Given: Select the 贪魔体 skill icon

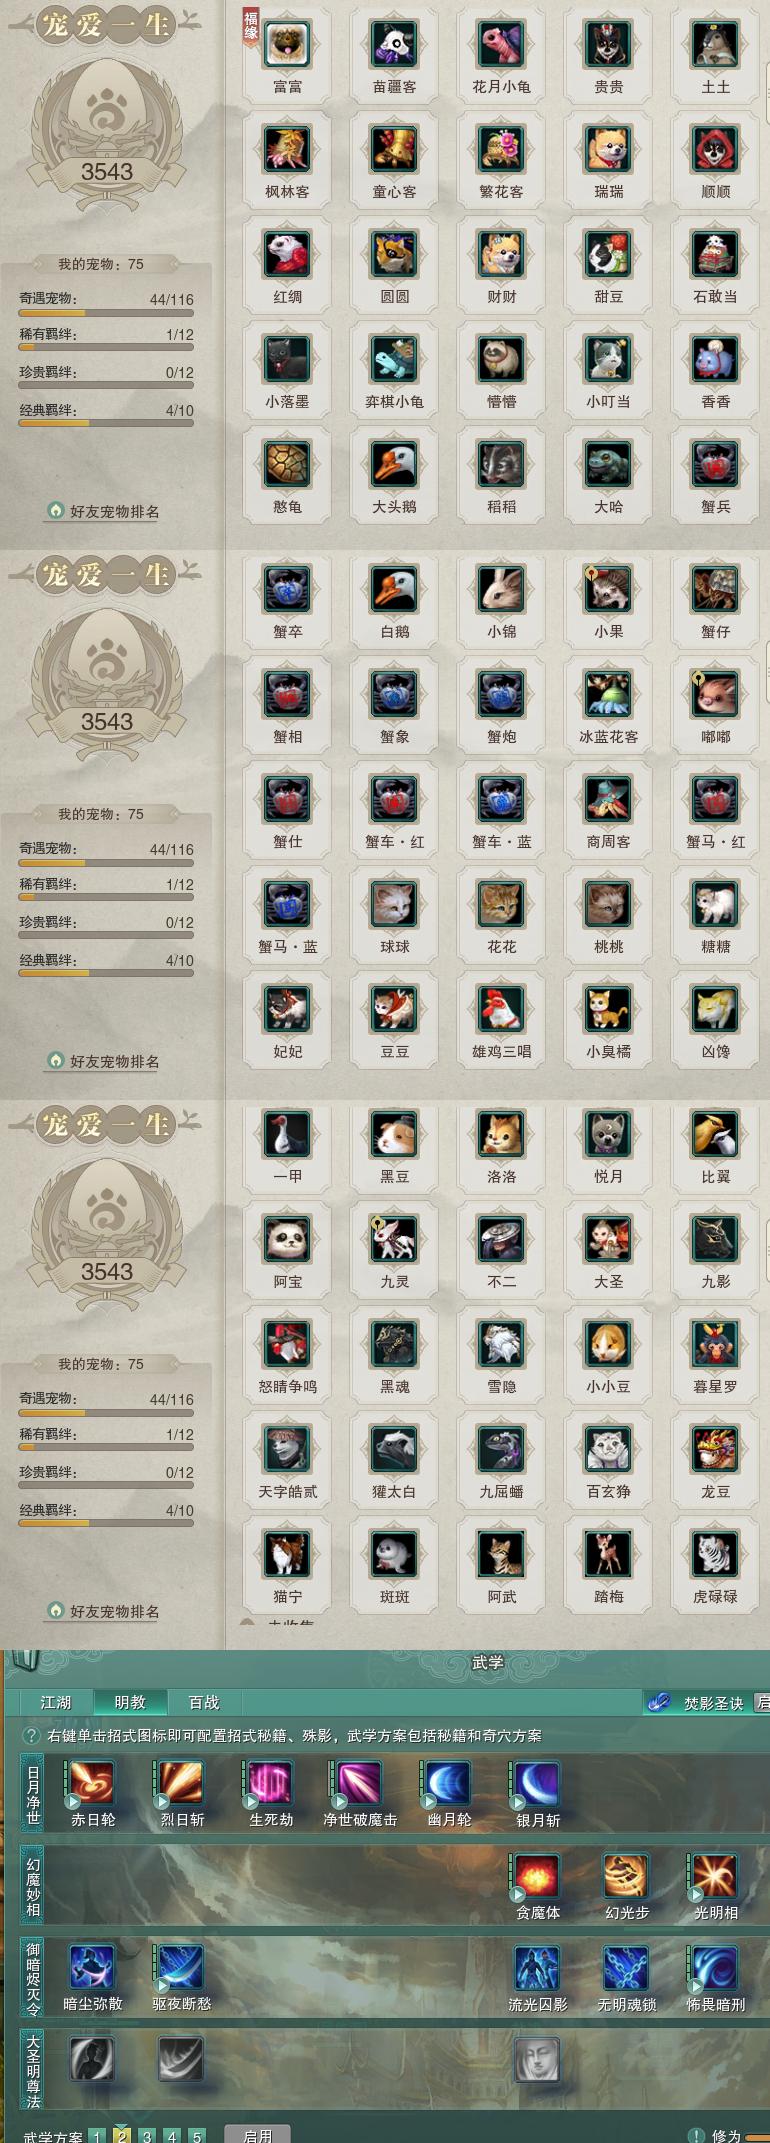Looking at the screenshot, I should click(537, 1876).
